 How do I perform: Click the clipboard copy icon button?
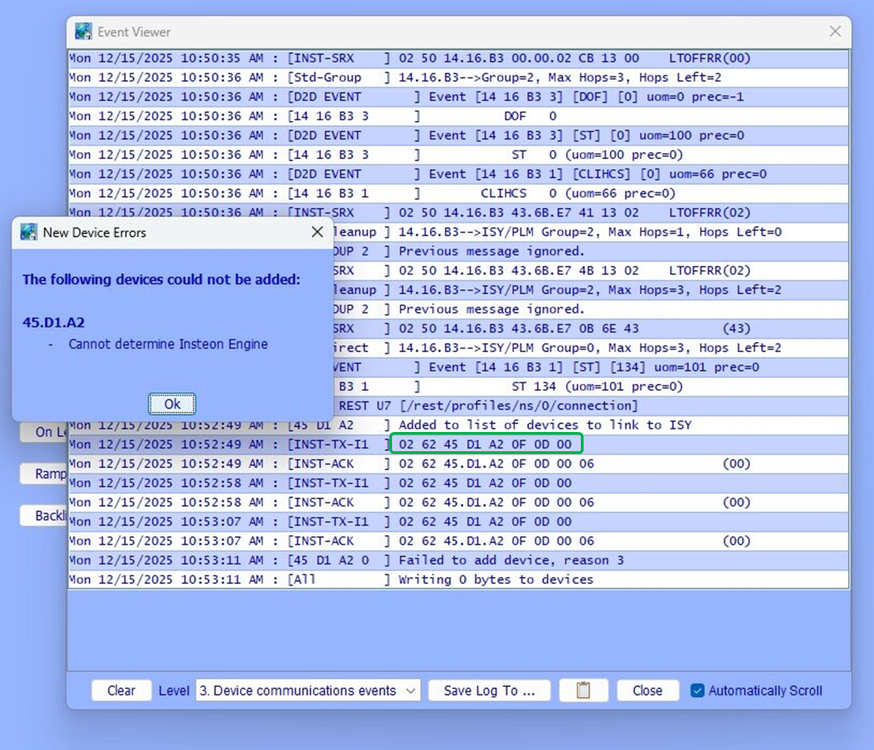(x=584, y=690)
